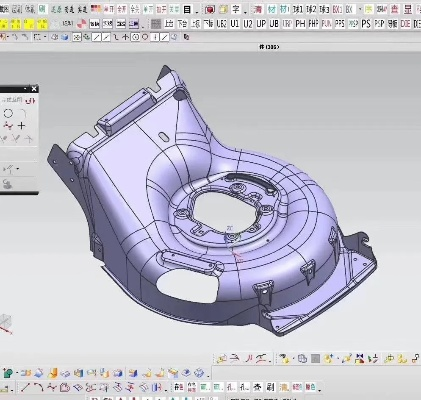Viewport: 421px width, 400px height.
Task: Click the 球2 toolbar button
Action: click(x=311, y=10)
